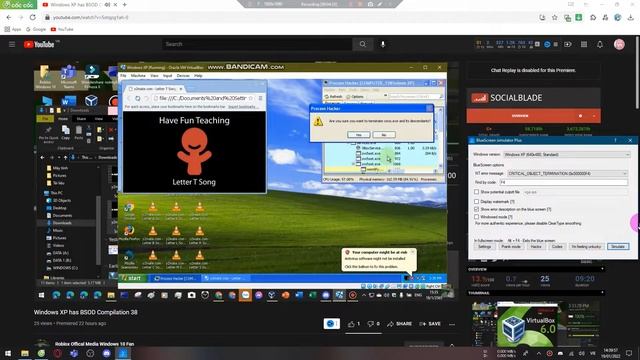Open Windows Start on the bottom taskbar
This screenshot has width=640, height=360.
(8, 353)
